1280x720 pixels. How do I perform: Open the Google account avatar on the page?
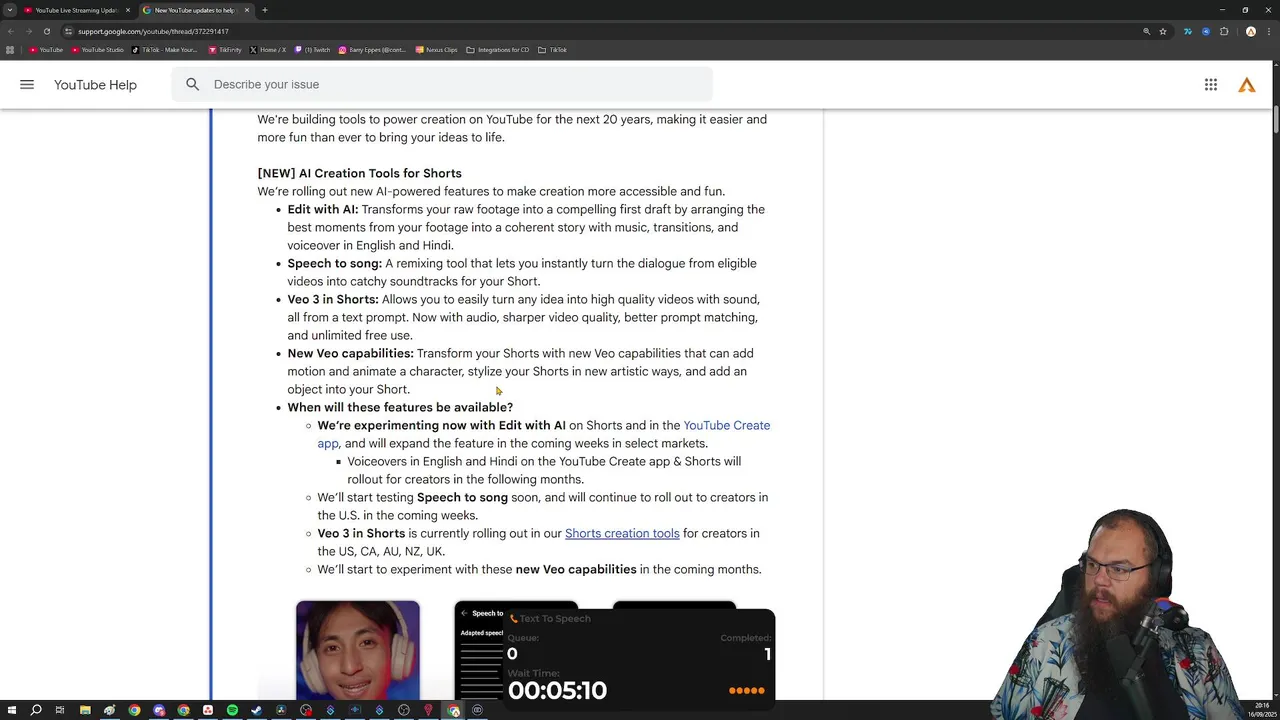click(x=1247, y=85)
